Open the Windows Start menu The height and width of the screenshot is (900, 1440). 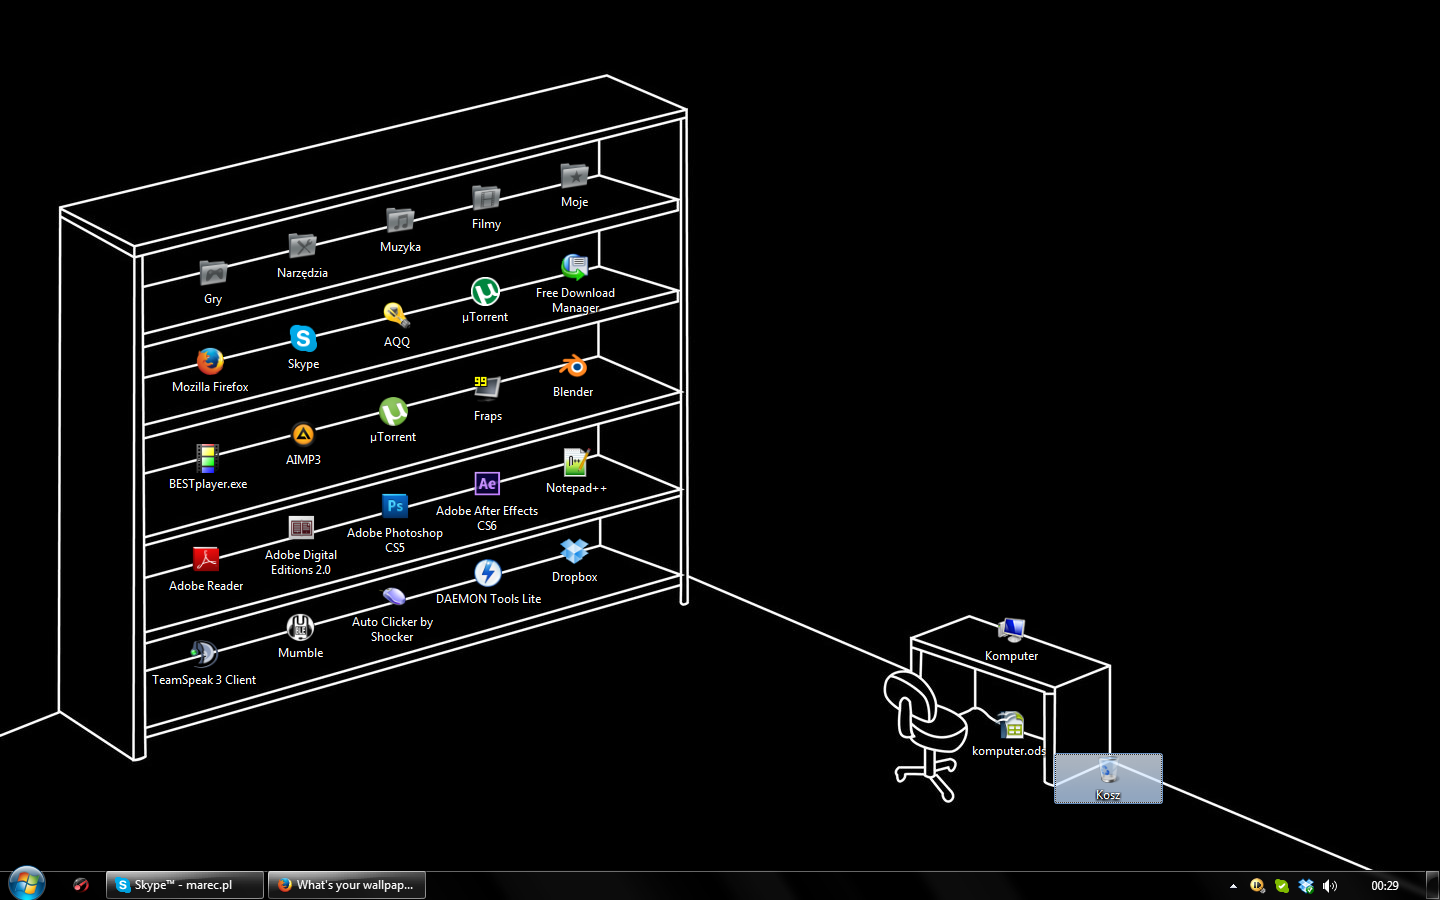click(x=27, y=884)
